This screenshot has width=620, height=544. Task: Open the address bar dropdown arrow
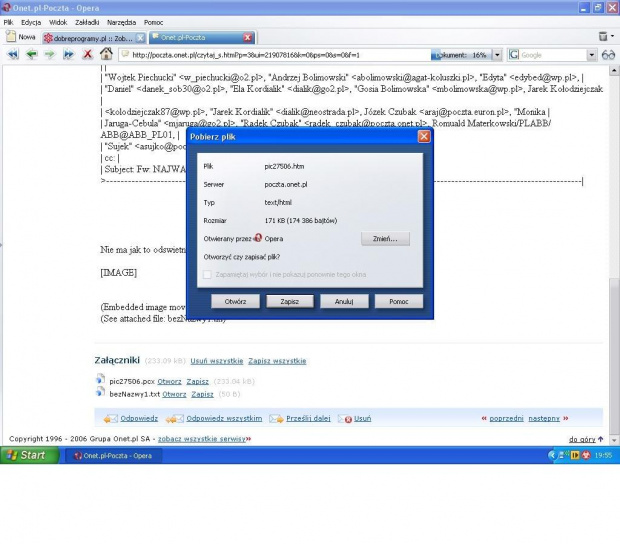(x=497, y=55)
